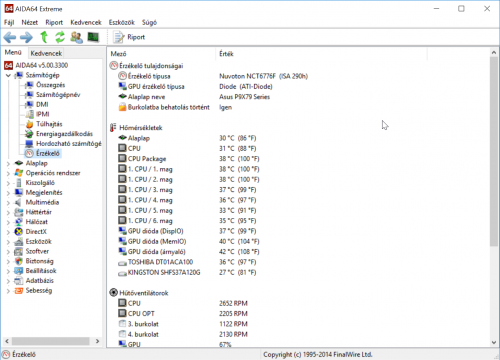This screenshot has height=360, width=500.
Task: Select the GPU érzékelő típusa row
Action: [x=195, y=86]
